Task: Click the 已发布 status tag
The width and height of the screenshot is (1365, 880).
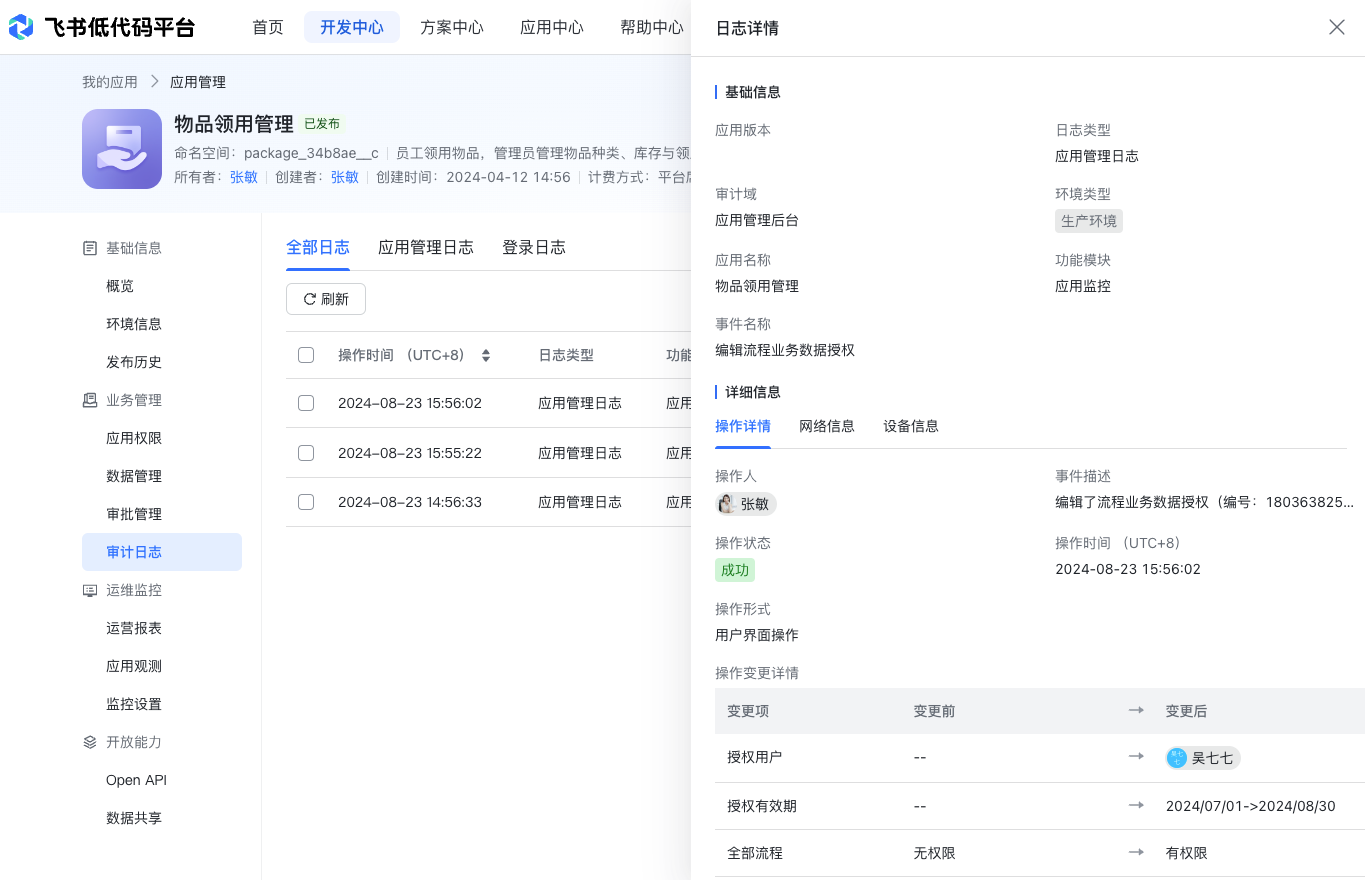Action: click(322, 124)
